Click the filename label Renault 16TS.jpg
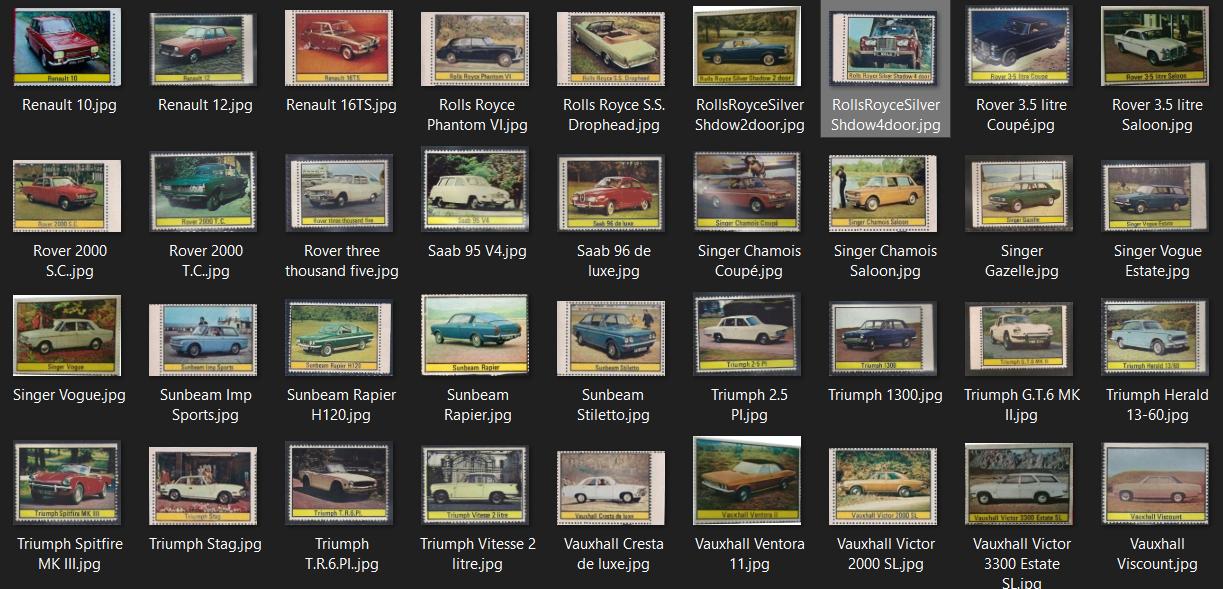 pyautogui.click(x=341, y=105)
